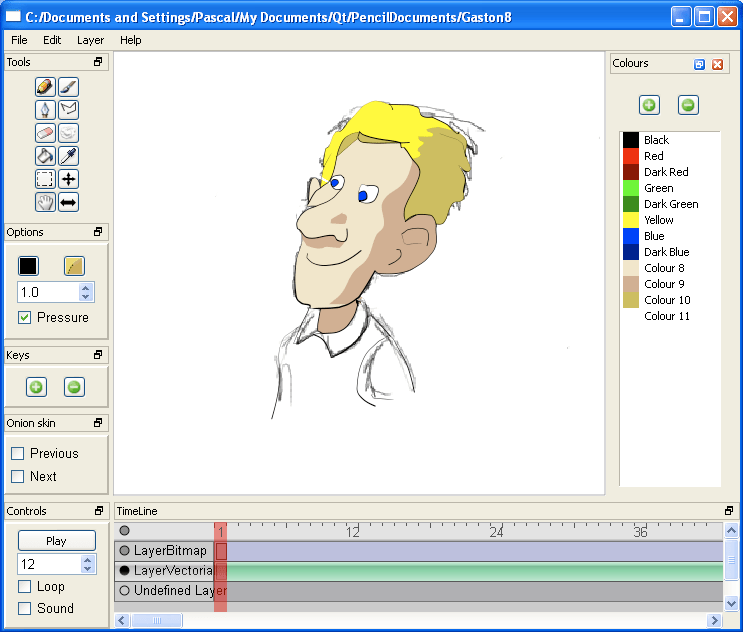Turn on the Loop checkbox
743x632 pixels.
tap(25, 587)
